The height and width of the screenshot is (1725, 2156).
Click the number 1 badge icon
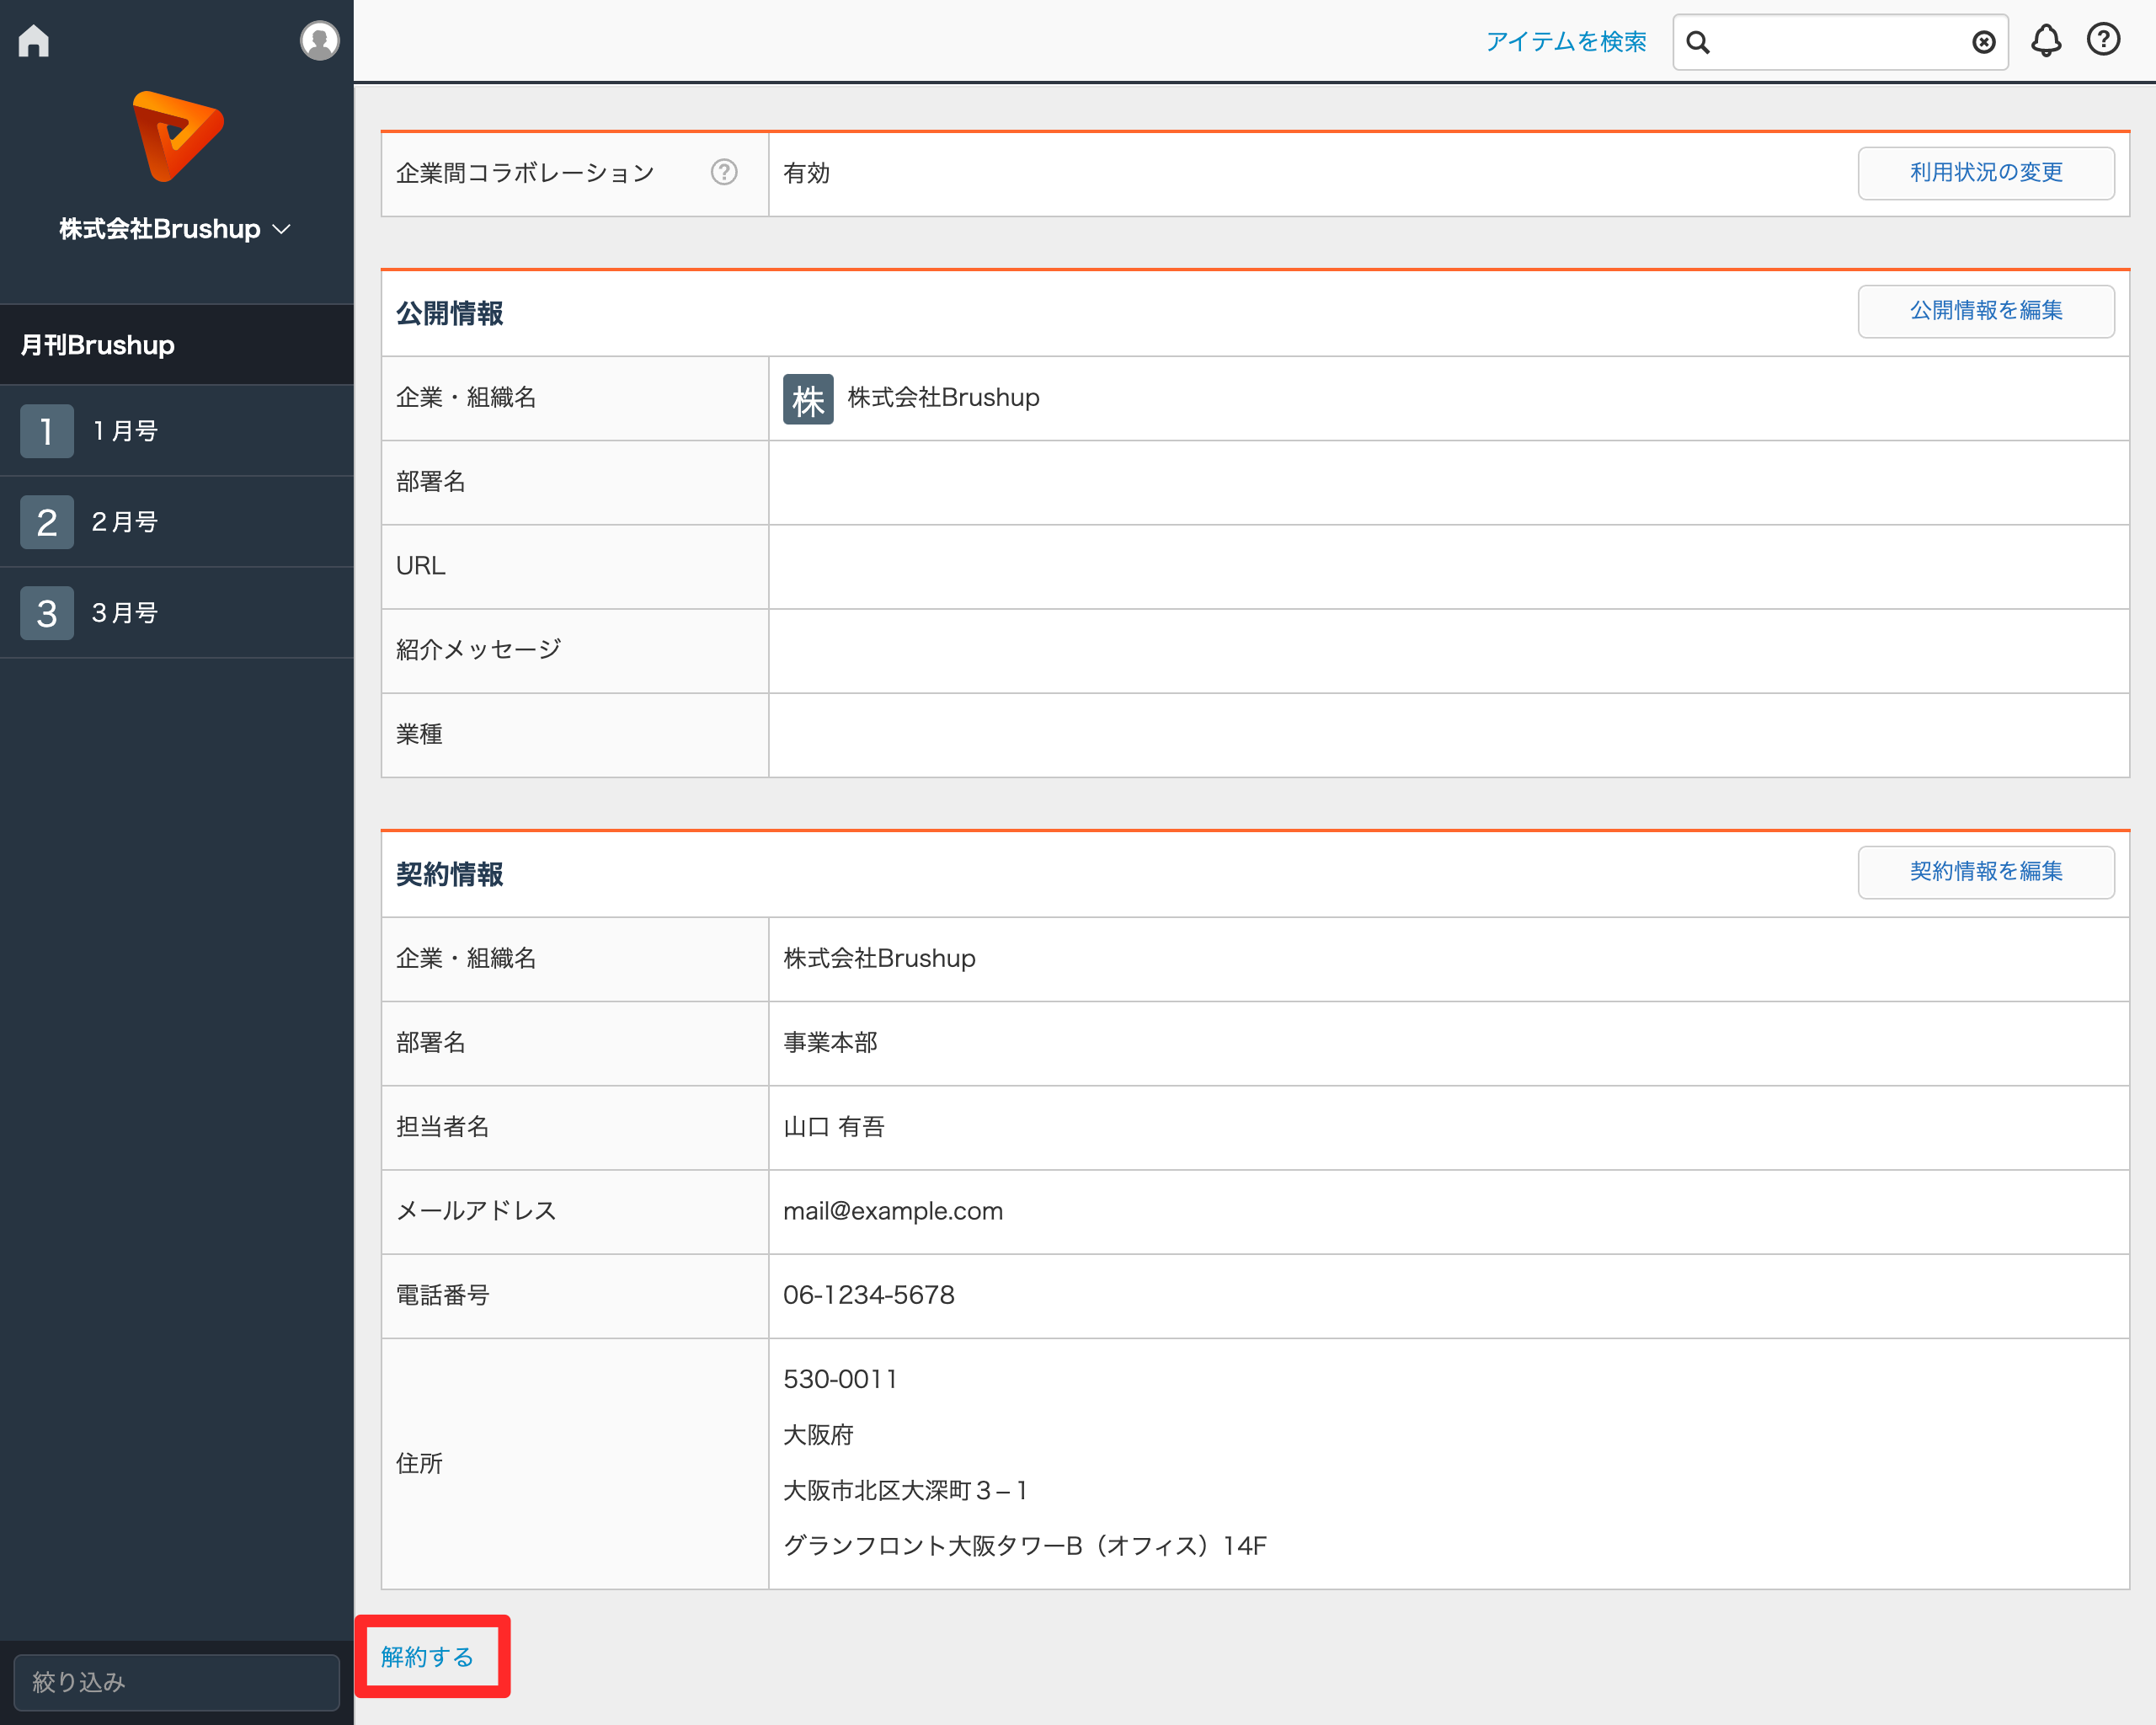47,431
